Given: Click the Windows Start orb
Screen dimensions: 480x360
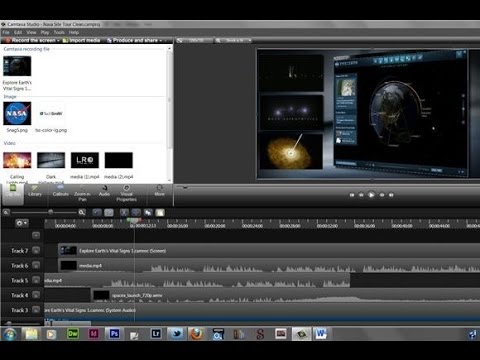Looking at the screenshot, I should [10, 334].
